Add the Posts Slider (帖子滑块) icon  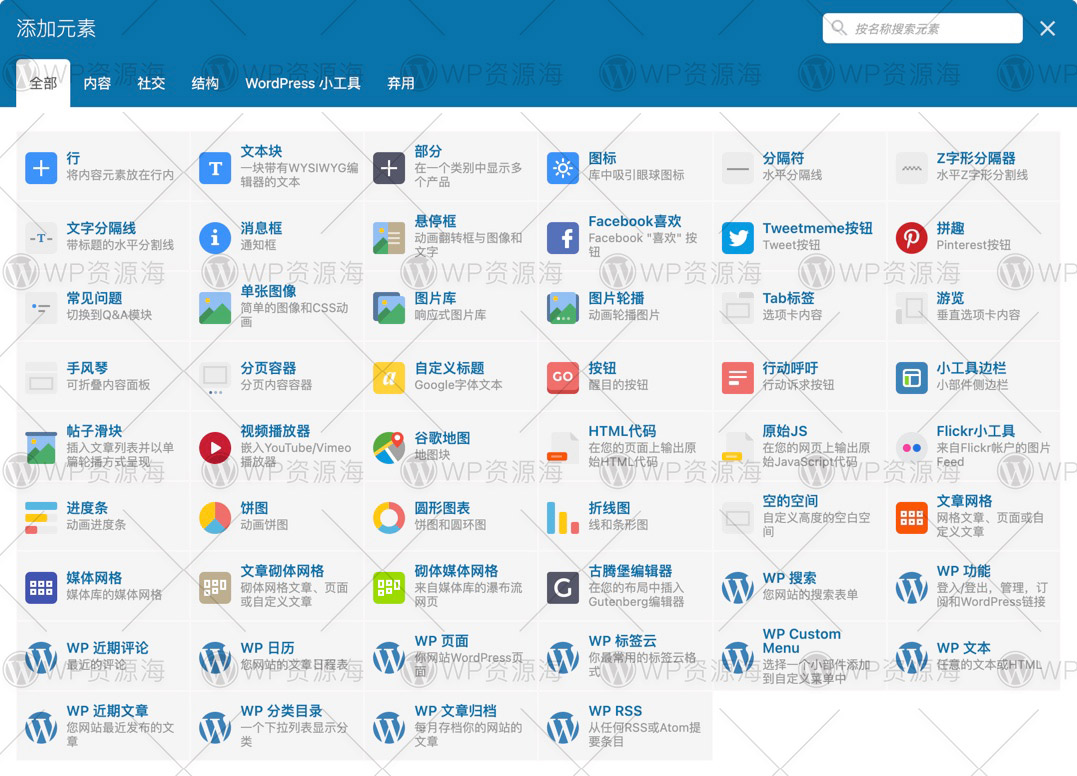tap(41, 447)
